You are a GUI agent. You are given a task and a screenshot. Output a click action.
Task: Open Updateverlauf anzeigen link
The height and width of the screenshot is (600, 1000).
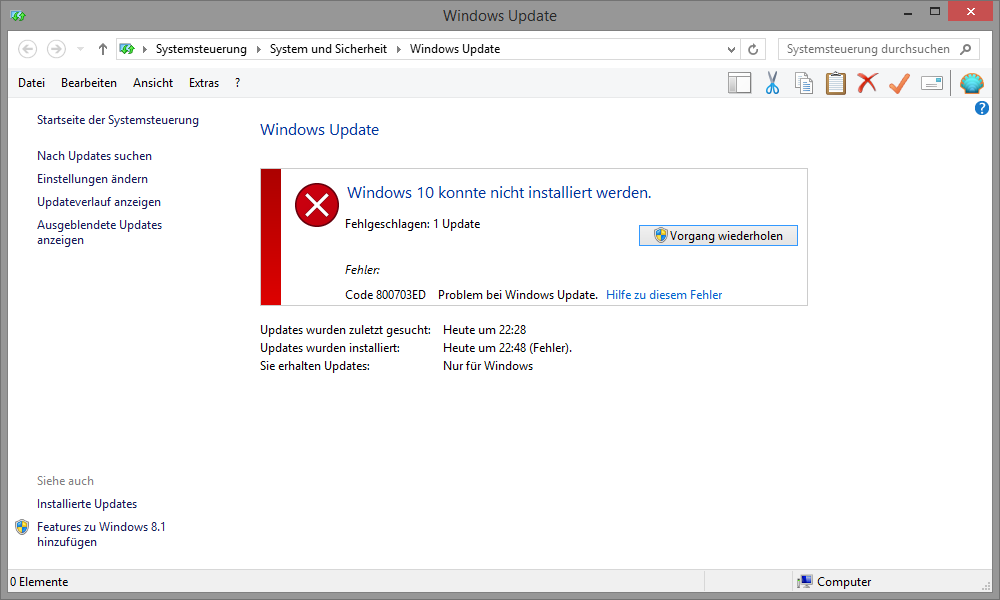(x=99, y=201)
